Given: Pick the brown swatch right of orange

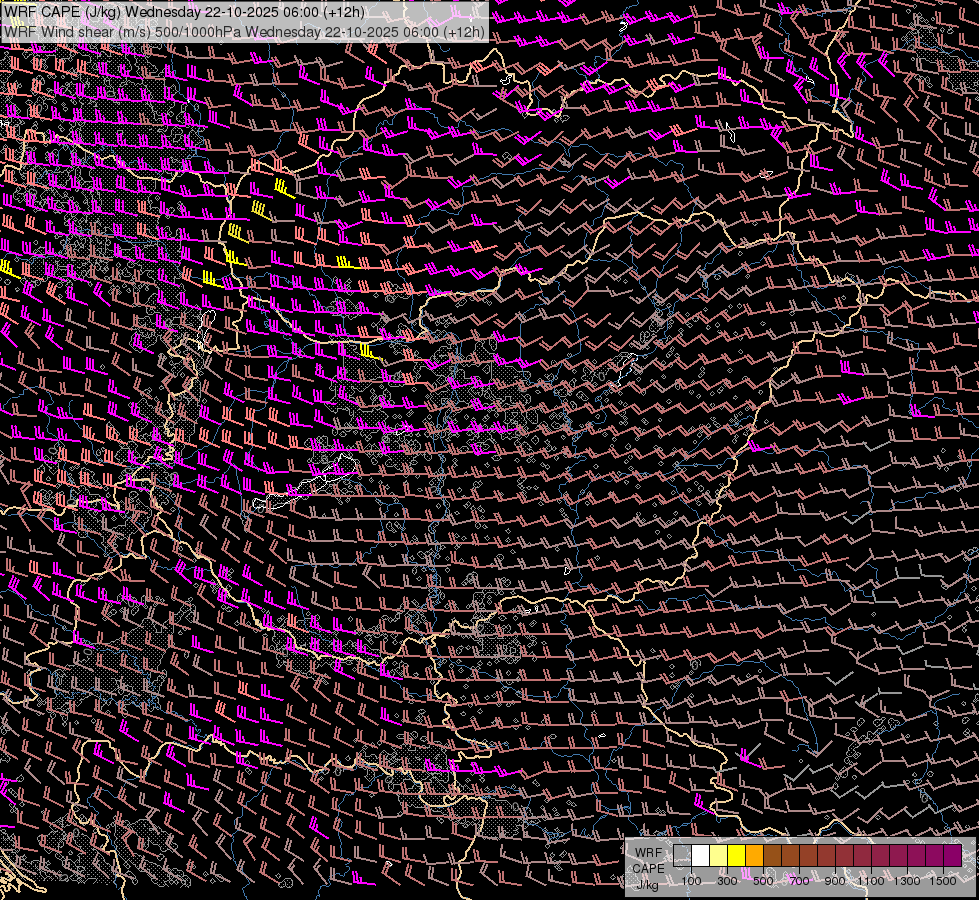Looking at the screenshot, I should pos(772,855).
